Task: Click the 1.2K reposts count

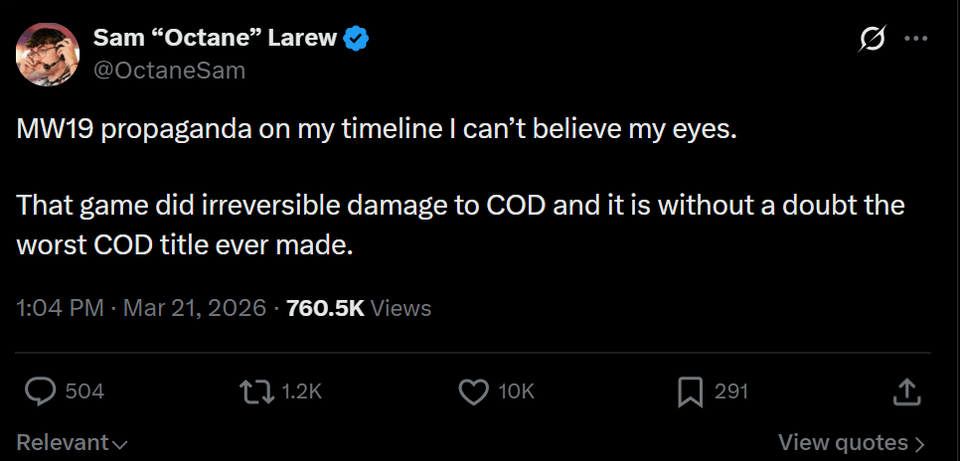Action: [x=301, y=392]
